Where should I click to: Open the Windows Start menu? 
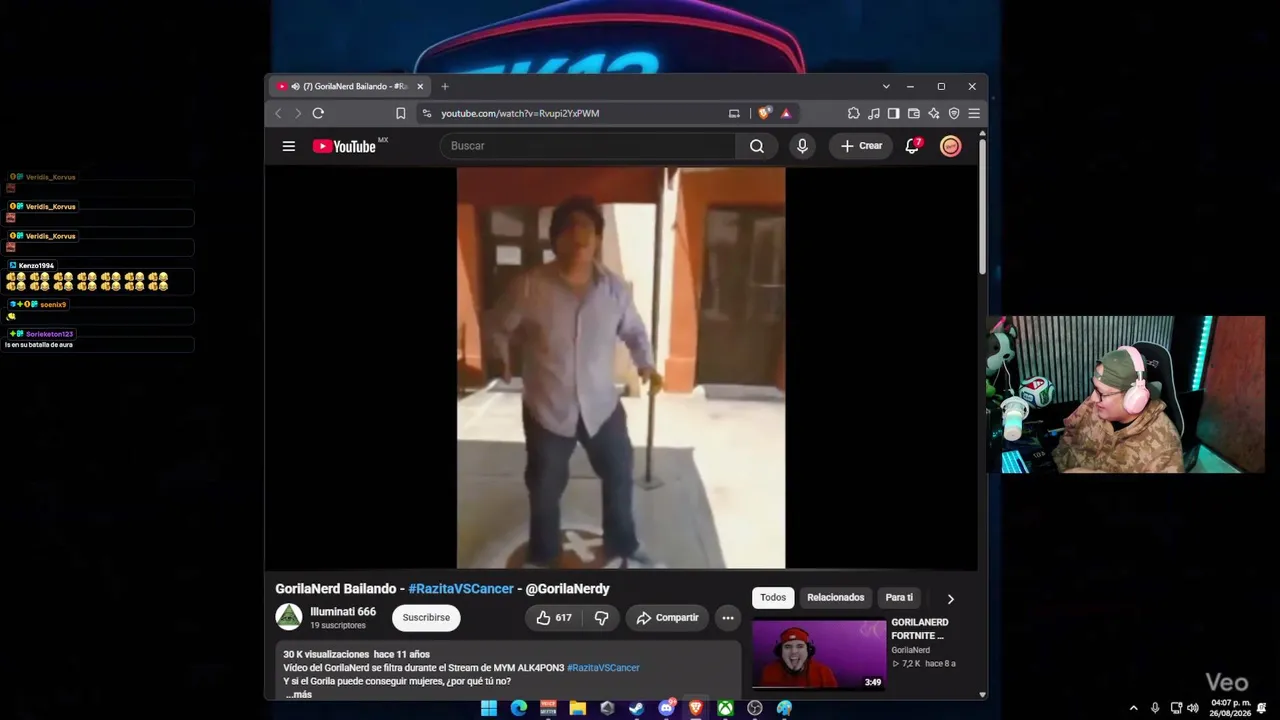click(x=489, y=708)
